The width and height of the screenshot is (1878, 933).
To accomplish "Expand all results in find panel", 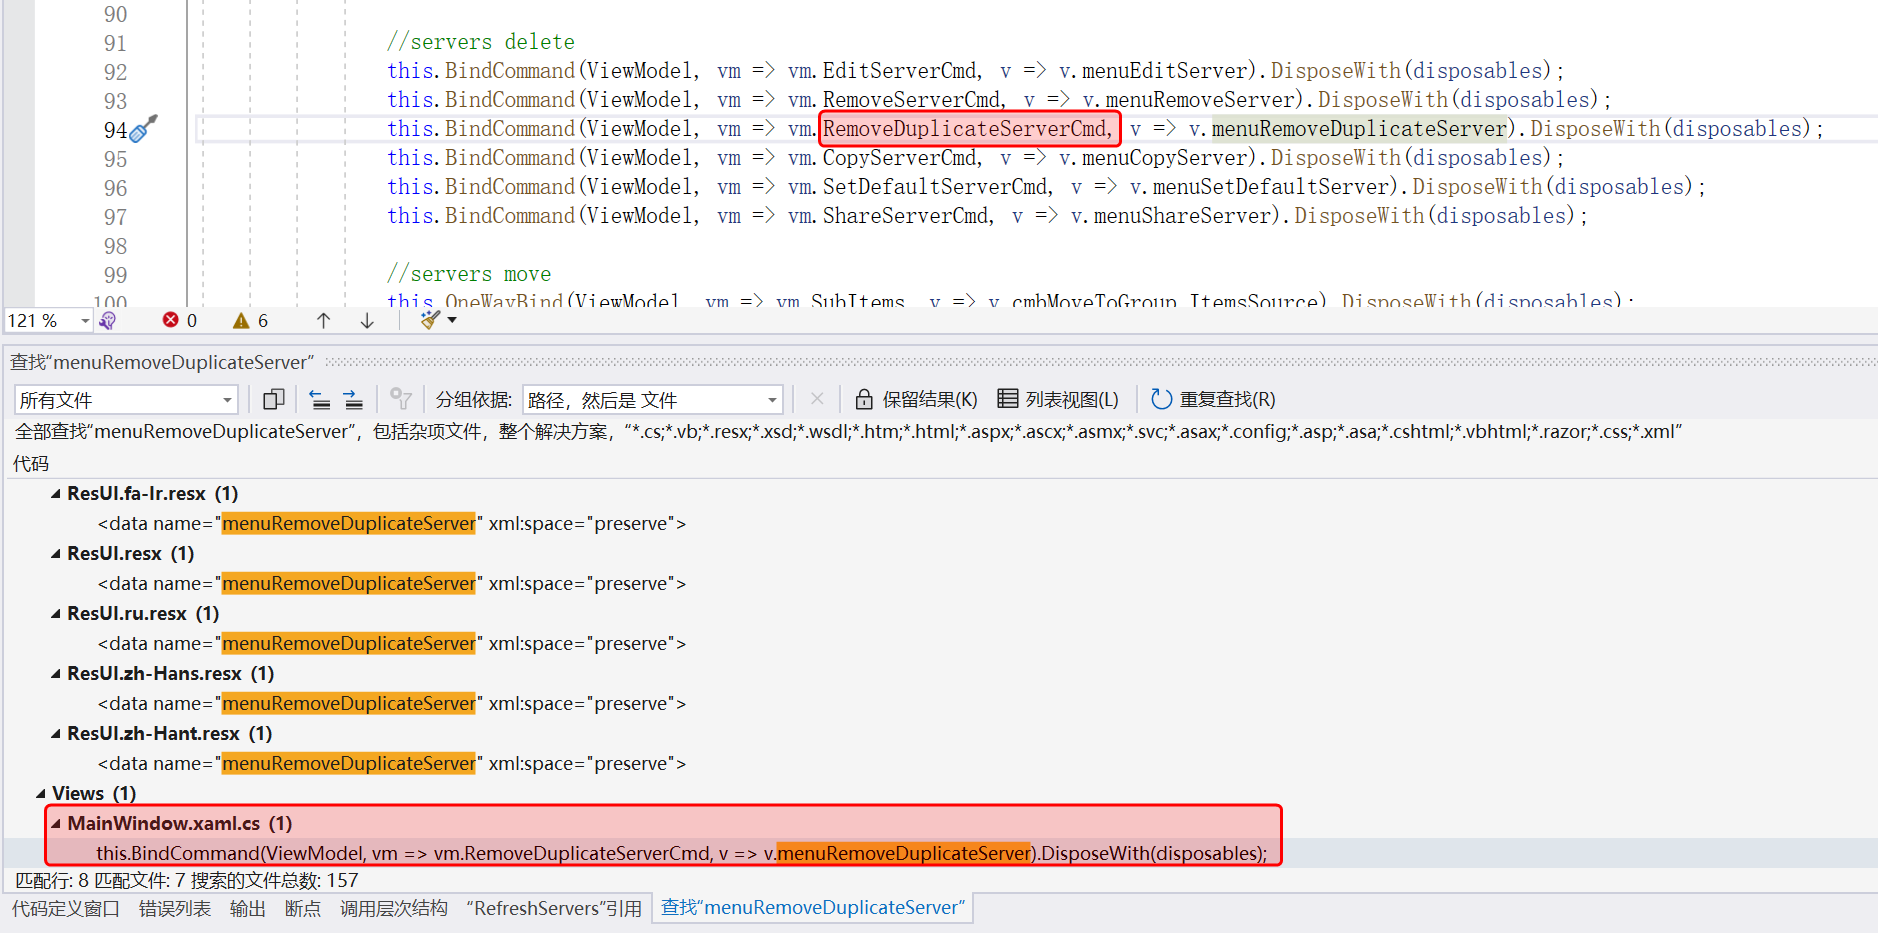I will pos(353,400).
